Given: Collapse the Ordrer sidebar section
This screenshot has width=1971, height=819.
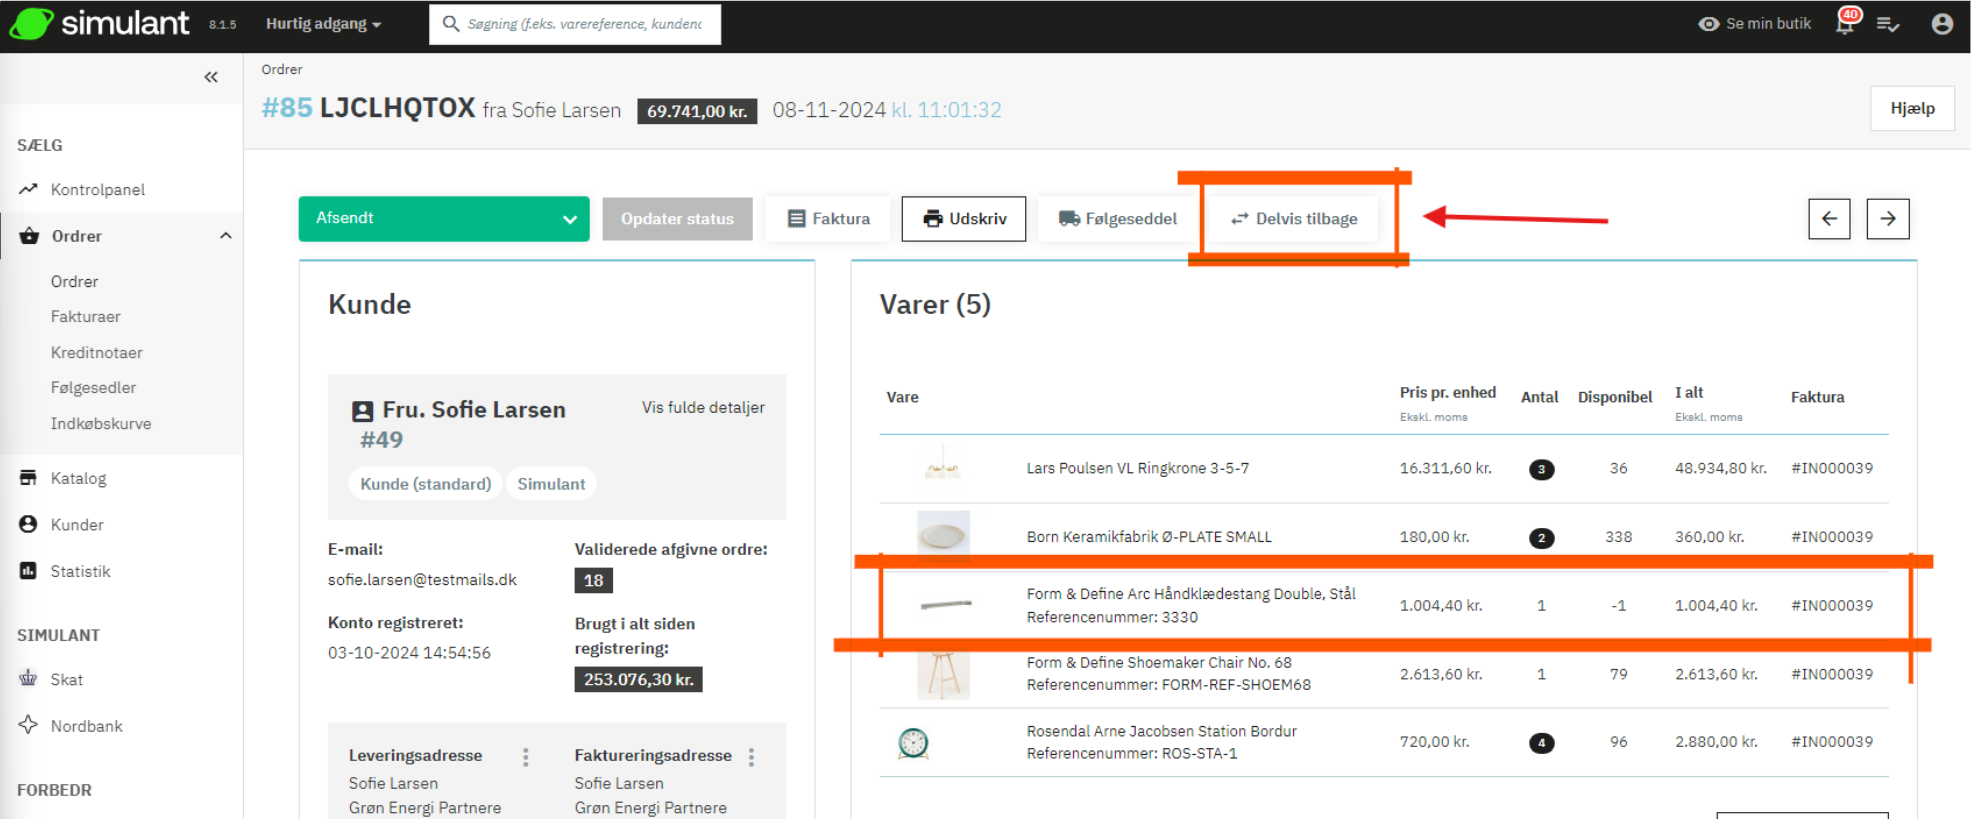Looking at the screenshot, I should [226, 236].
